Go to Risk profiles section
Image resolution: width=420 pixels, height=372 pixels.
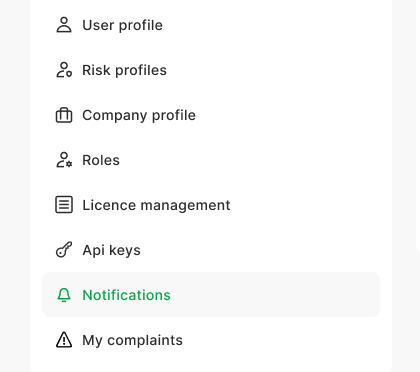(x=211, y=70)
